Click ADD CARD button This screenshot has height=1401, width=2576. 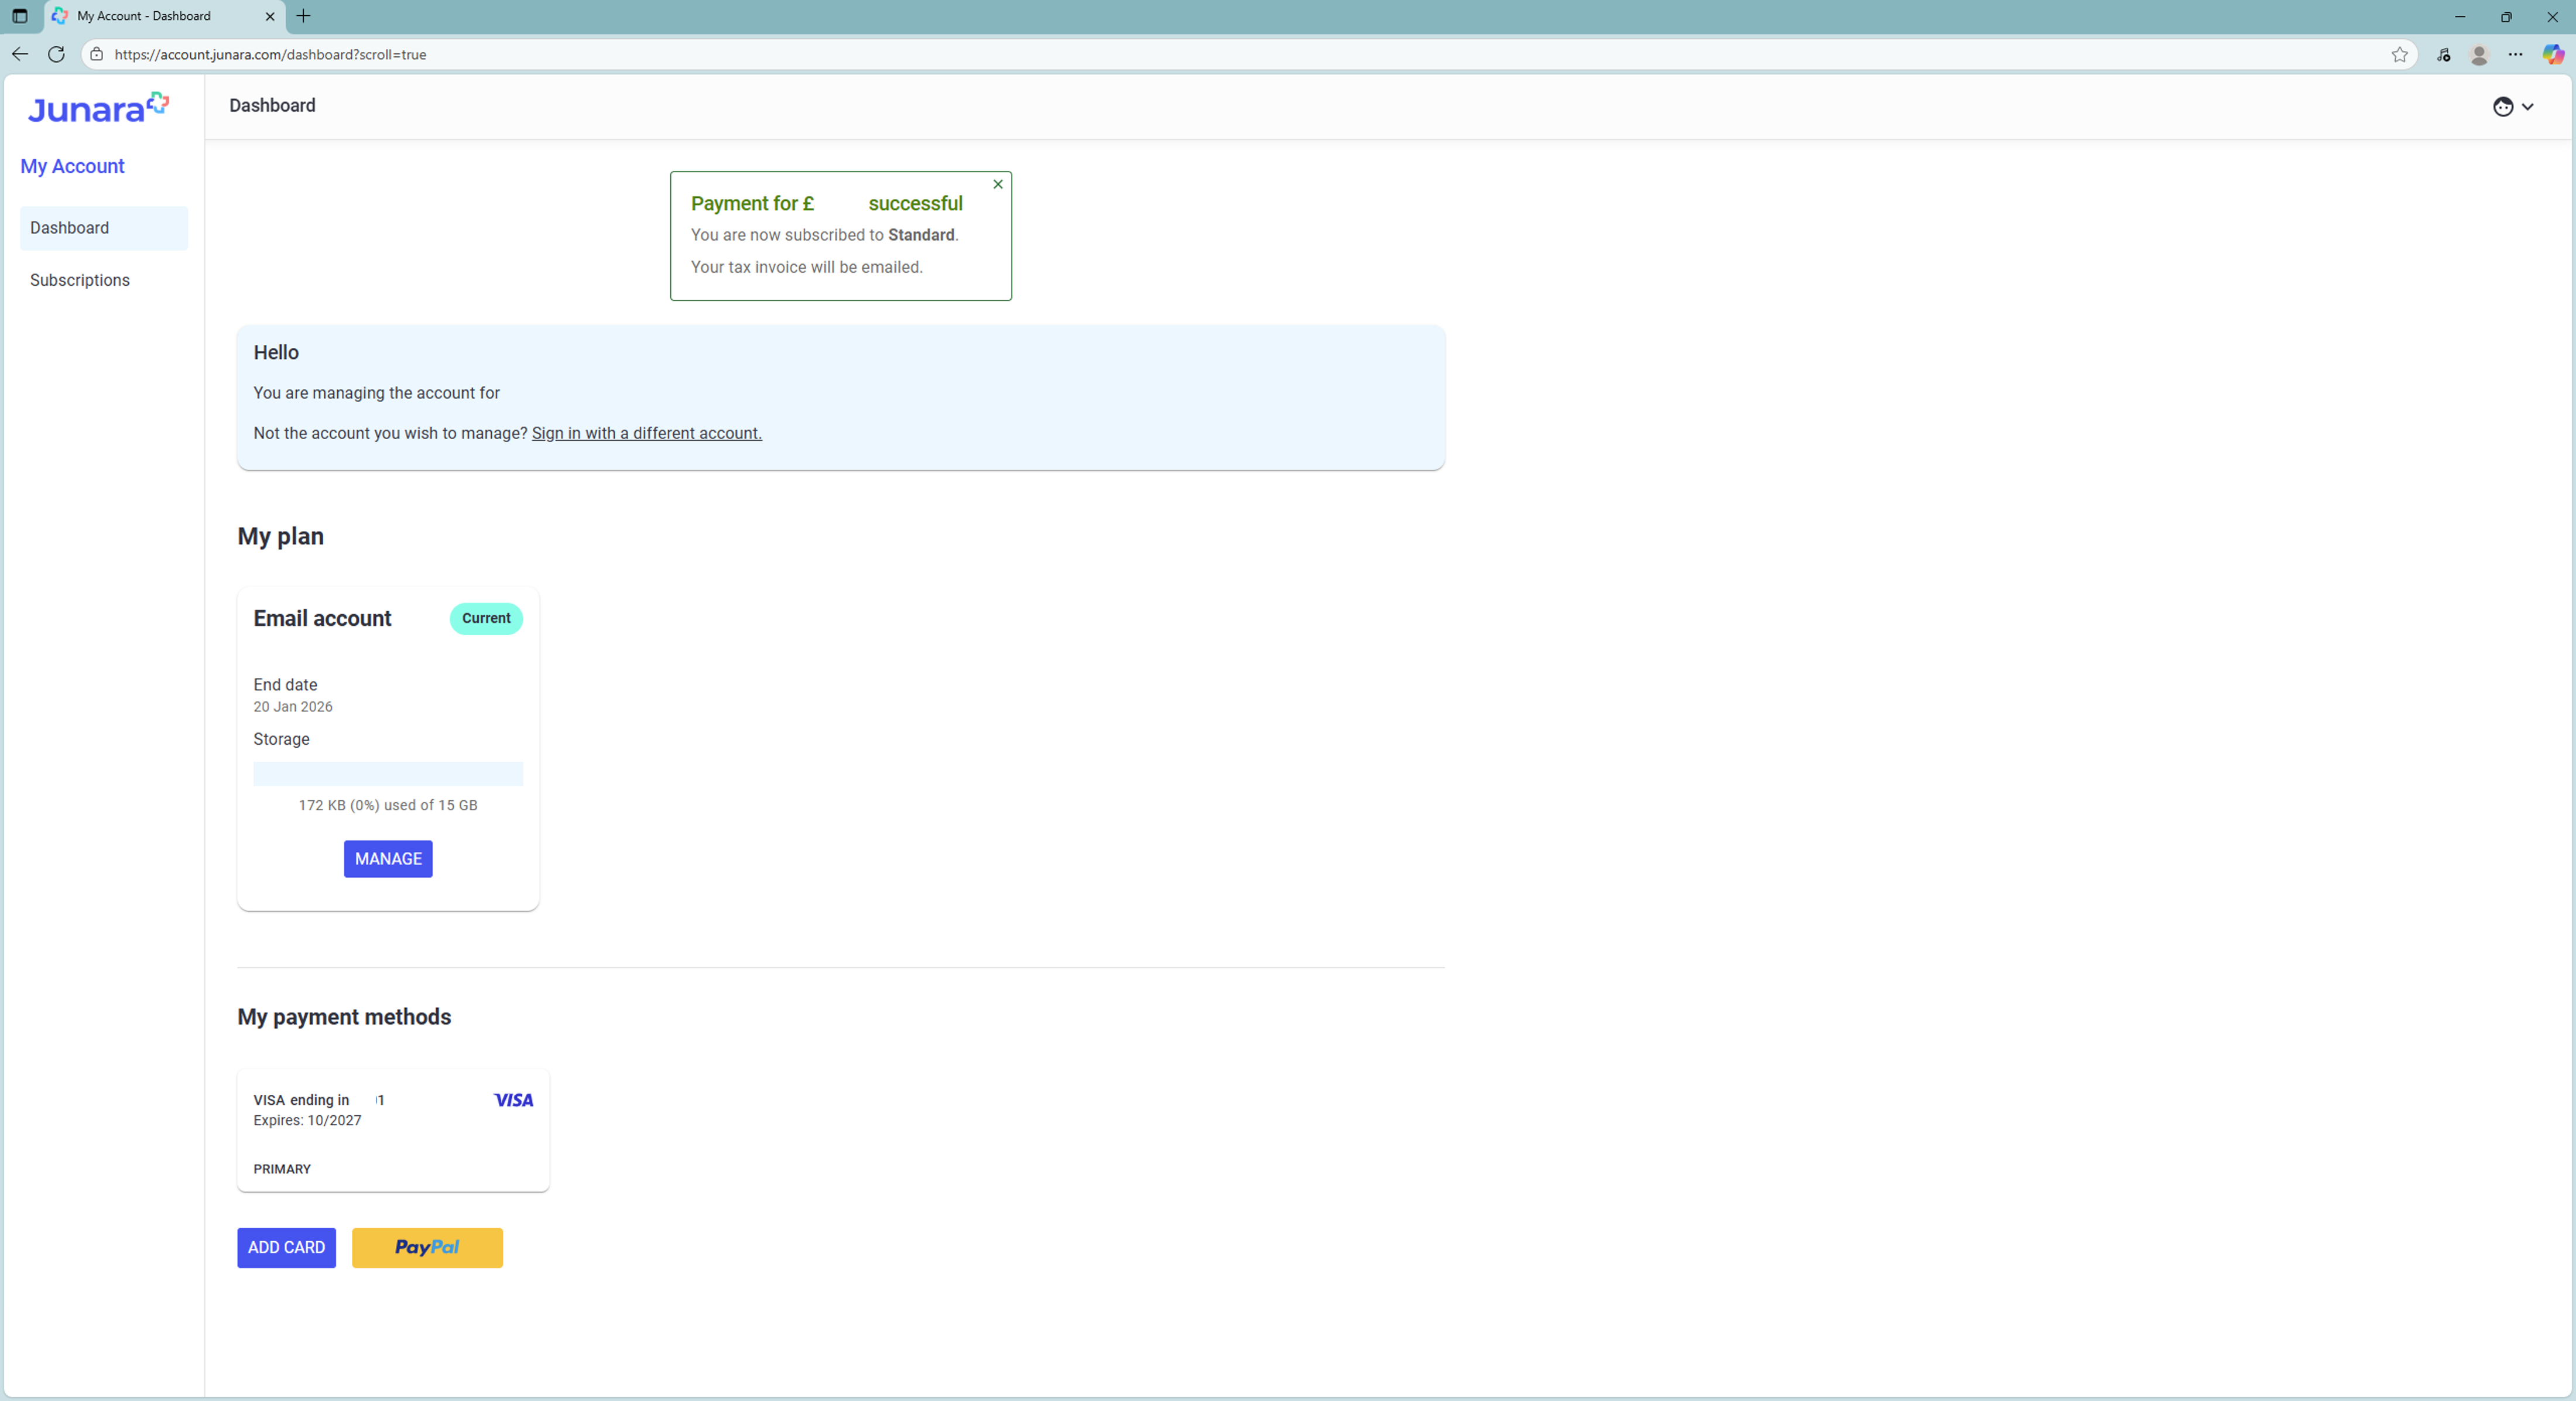(286, 1248)
